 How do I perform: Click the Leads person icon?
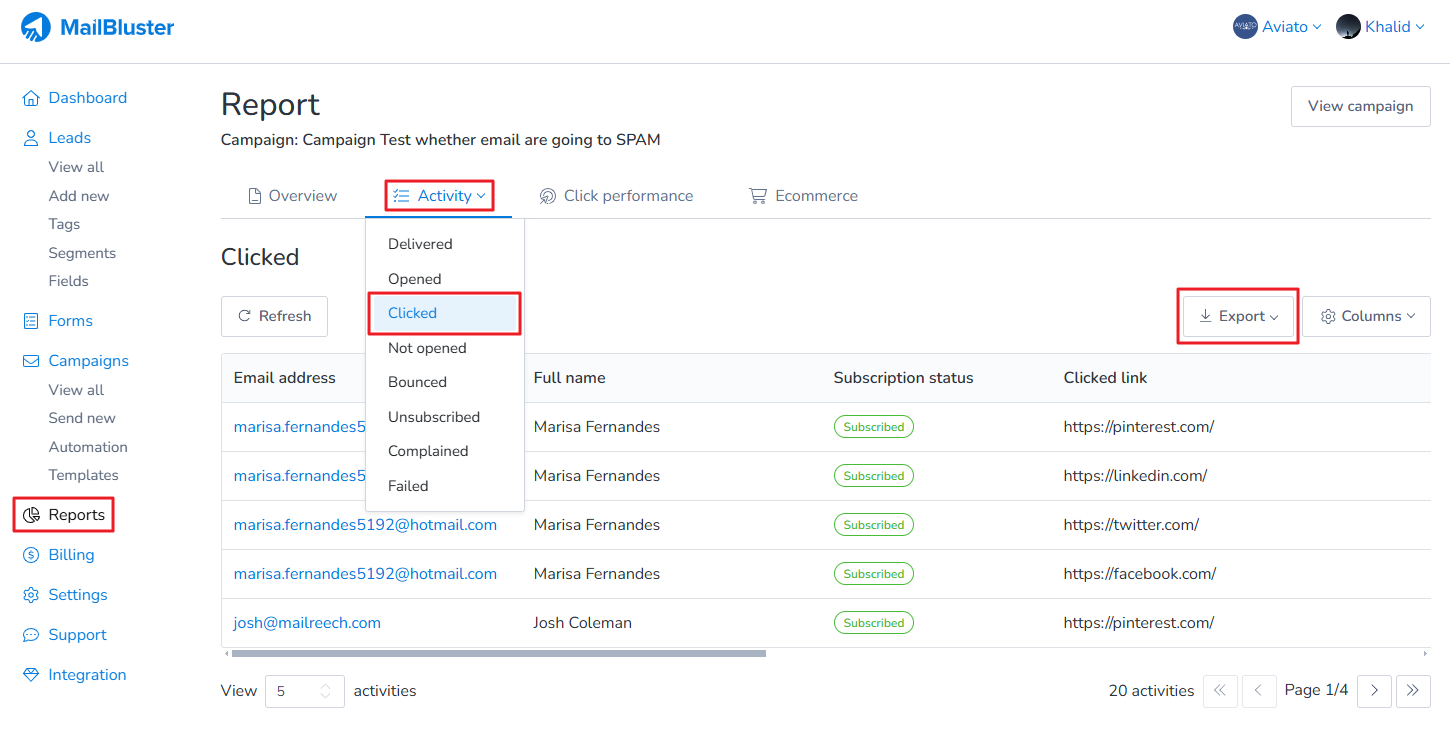(31, 138)
